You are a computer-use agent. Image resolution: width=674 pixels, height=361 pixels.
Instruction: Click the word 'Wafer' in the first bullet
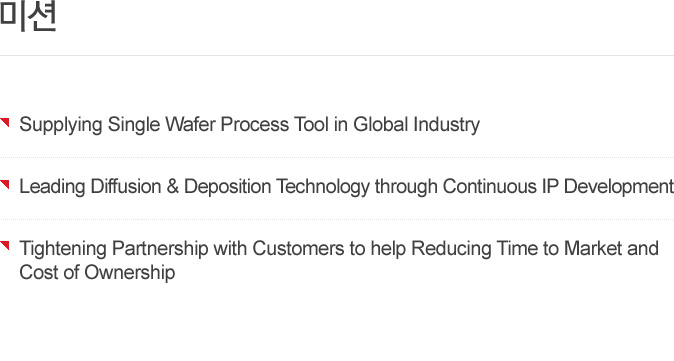[x=191, y=125]
